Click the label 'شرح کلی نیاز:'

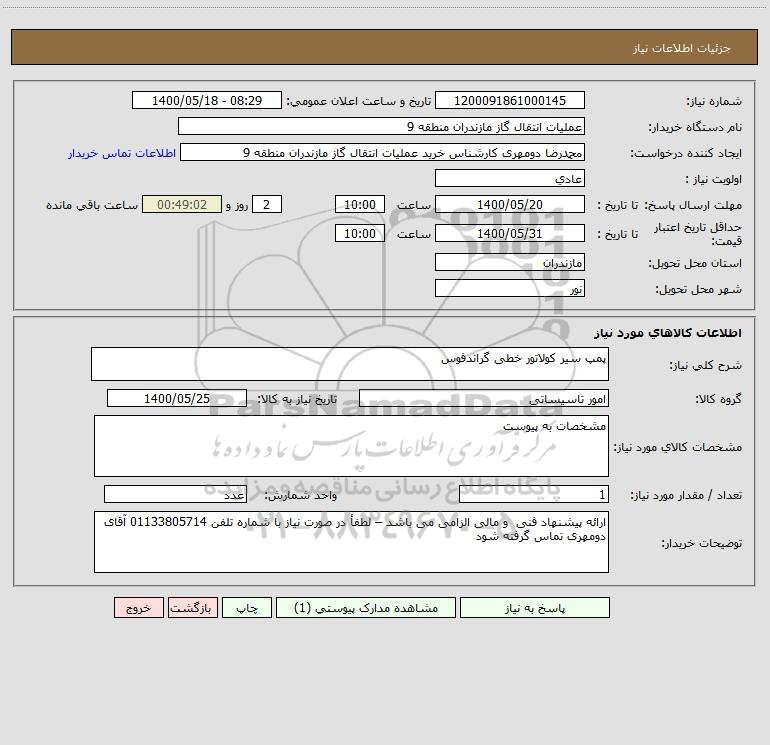(x=706, y=365)
